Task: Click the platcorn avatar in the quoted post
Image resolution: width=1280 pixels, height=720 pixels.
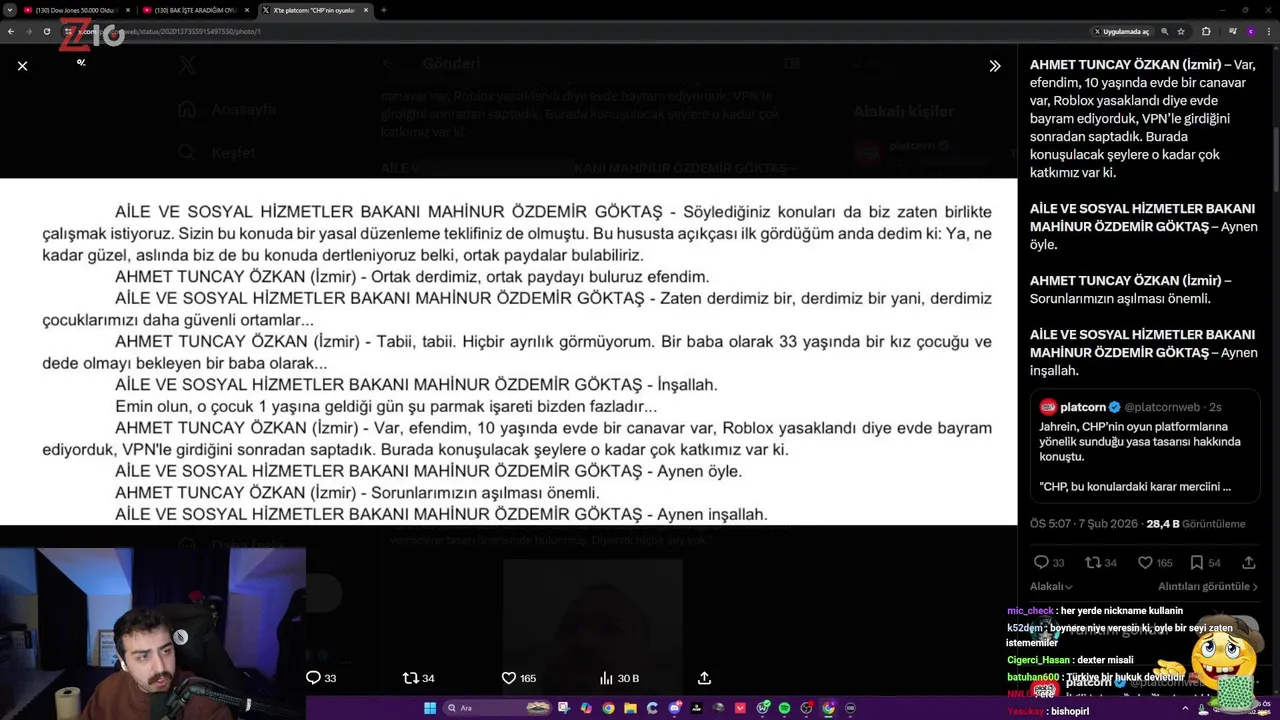Action: pos(1048,407)
